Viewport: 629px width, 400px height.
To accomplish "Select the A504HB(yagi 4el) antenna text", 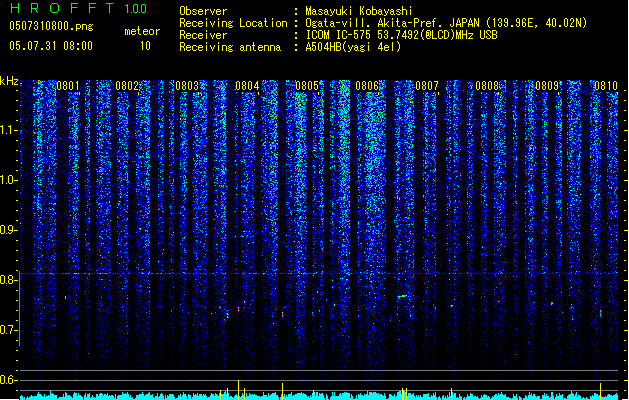I will (x=353, y=47).
